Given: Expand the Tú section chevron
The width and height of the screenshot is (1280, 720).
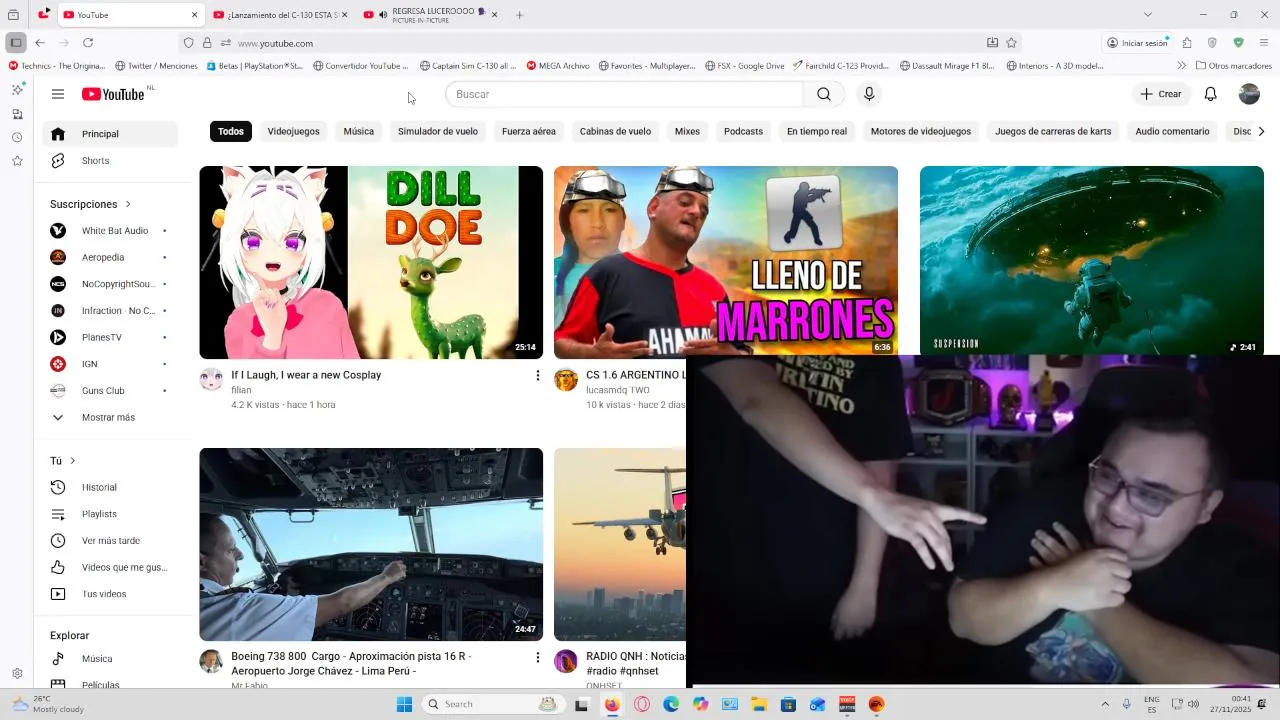Looking at the screenshot, I should pyautogui.click(x=73, y=461).
